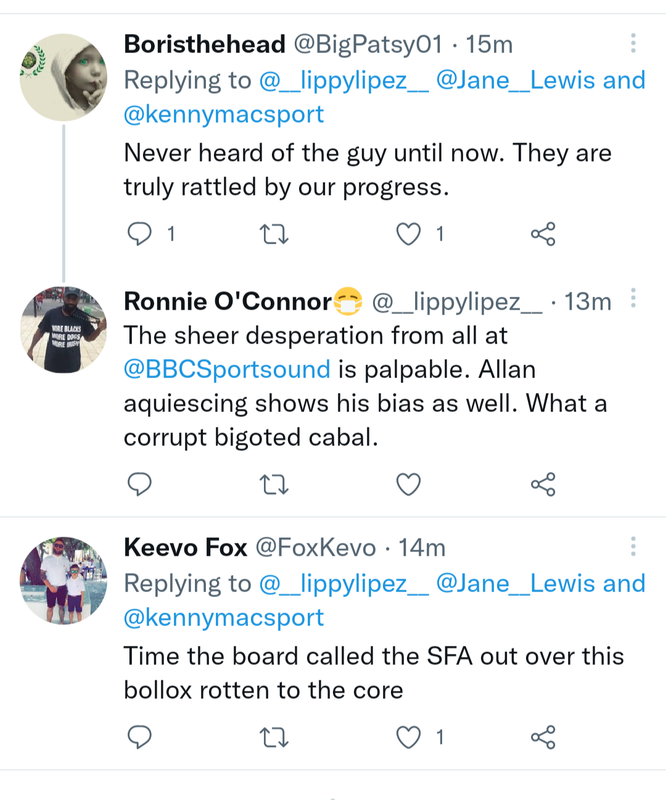Like Boristhehead's tweet
The width and height of the screenshot is (666, 800).
[408, 235]
